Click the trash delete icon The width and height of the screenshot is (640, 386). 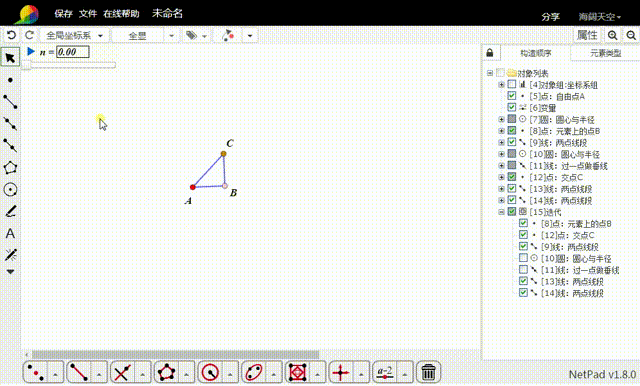click(428, 372)
